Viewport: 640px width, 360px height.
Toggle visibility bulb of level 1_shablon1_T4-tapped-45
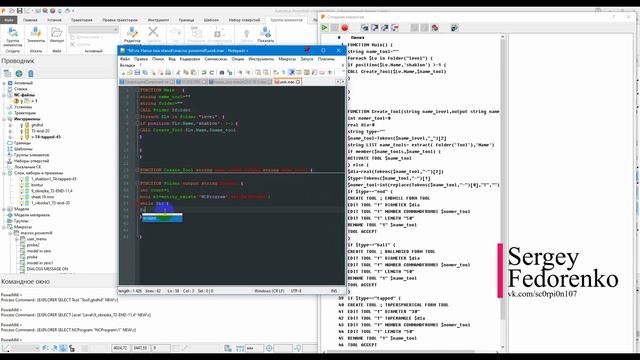22,179
